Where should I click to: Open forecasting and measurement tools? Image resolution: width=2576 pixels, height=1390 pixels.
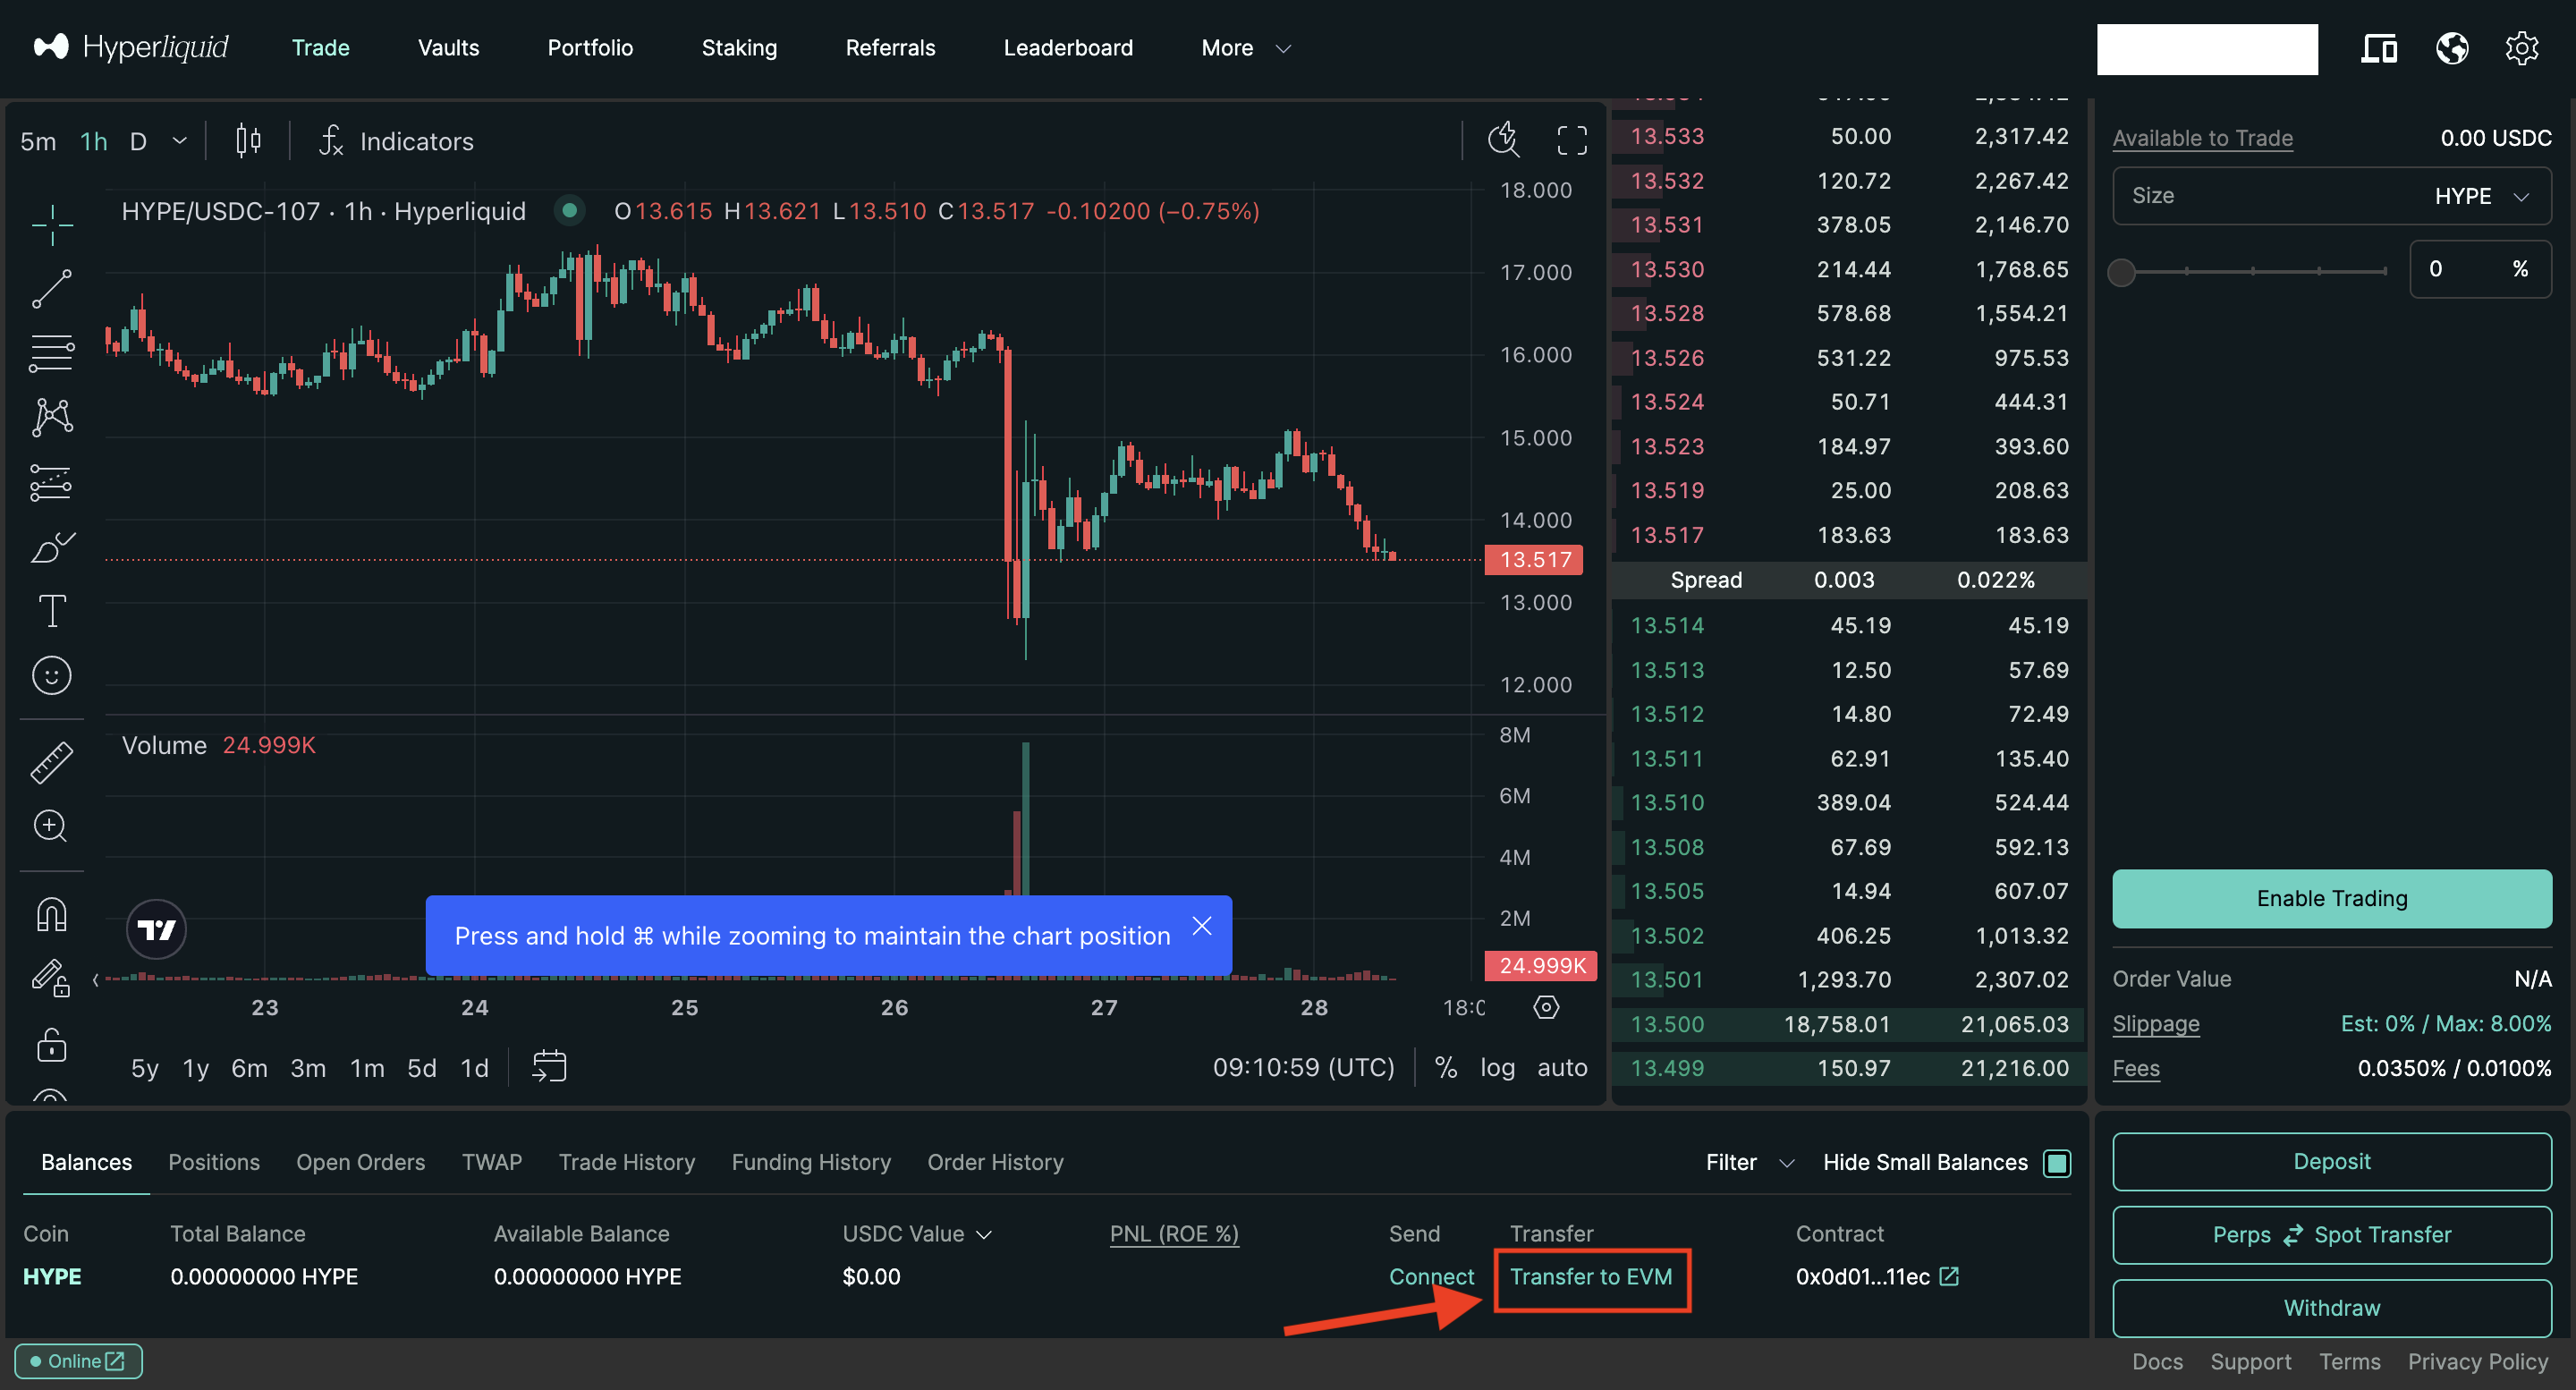(51, 482)
